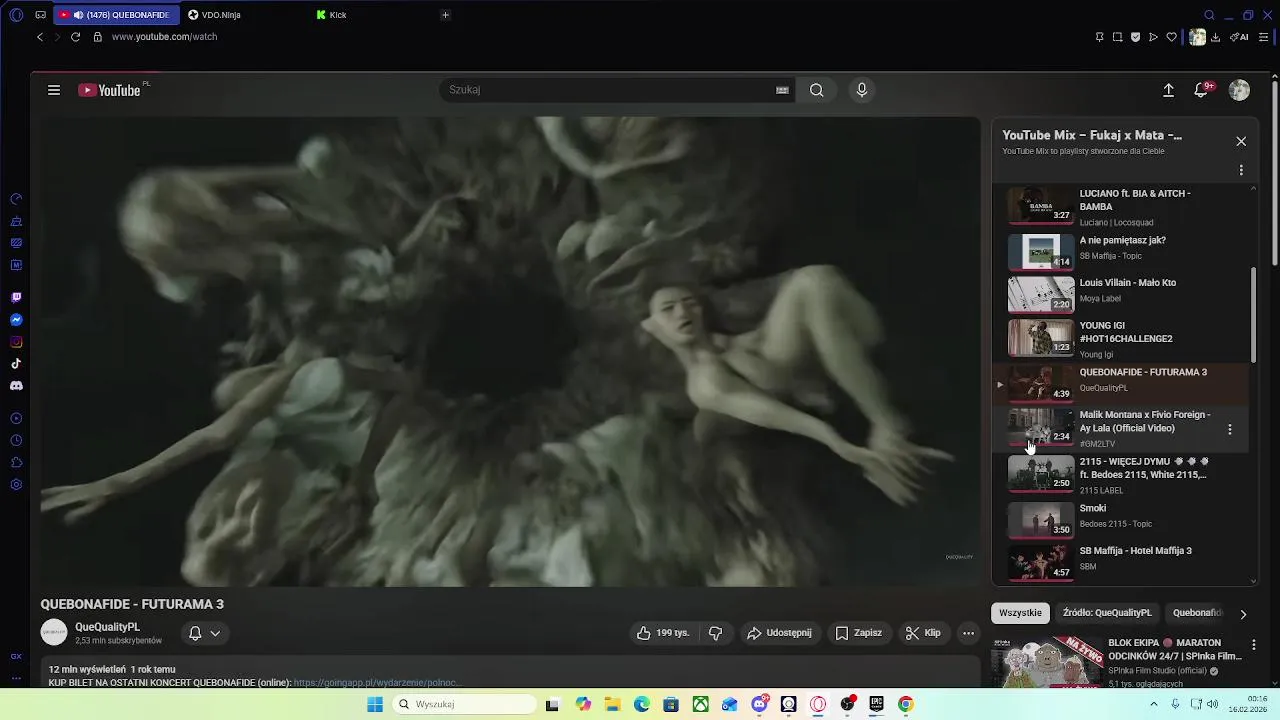Open the on-screen keyboard in search box
This screenshot has width=1280, height=720.
coord(782,90)
